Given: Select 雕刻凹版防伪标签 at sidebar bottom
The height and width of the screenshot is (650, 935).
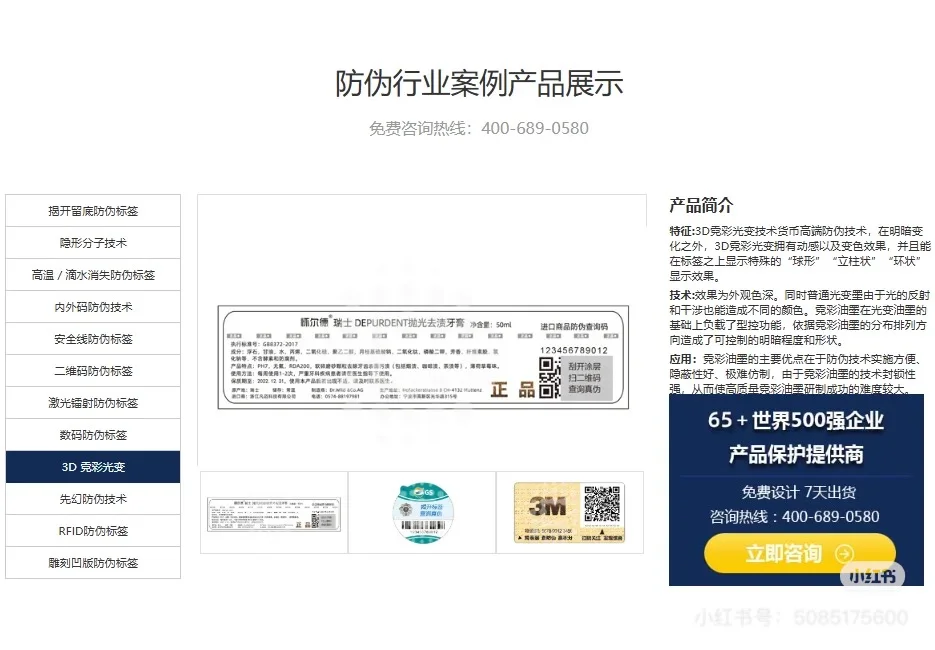Looking at the screenshot, I should click(92, 562).
